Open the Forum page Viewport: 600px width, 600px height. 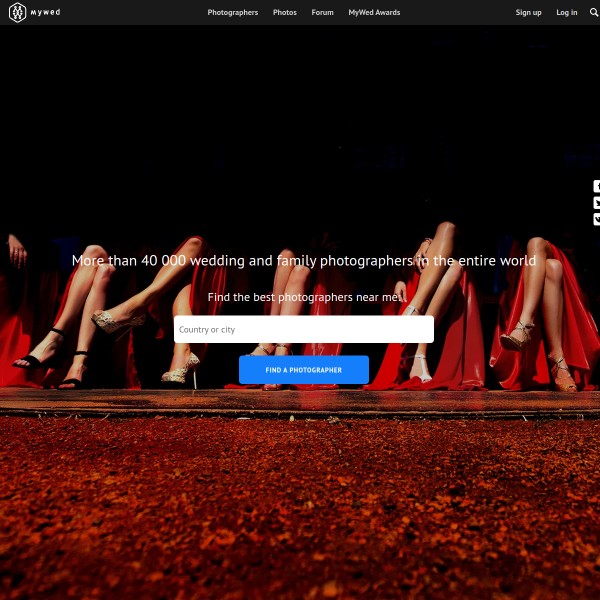tap(322, 12)
